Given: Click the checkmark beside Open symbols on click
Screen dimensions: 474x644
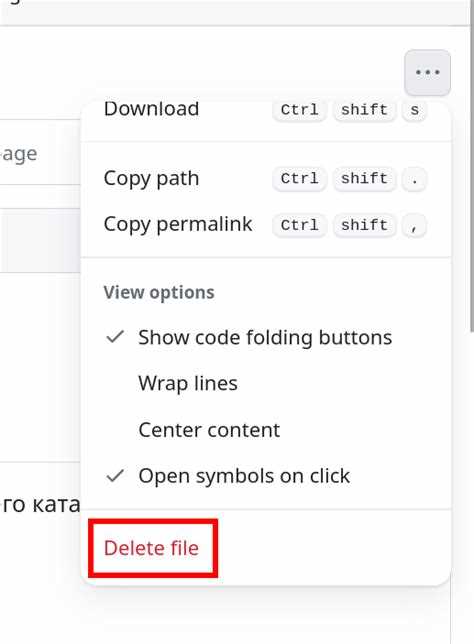Looking at the screenshot, I should 115,476.
